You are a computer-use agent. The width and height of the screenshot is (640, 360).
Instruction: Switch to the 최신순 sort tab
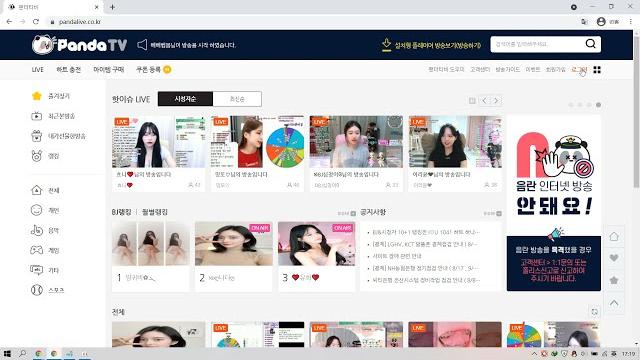pyautogui.click(x=237, y=99)
